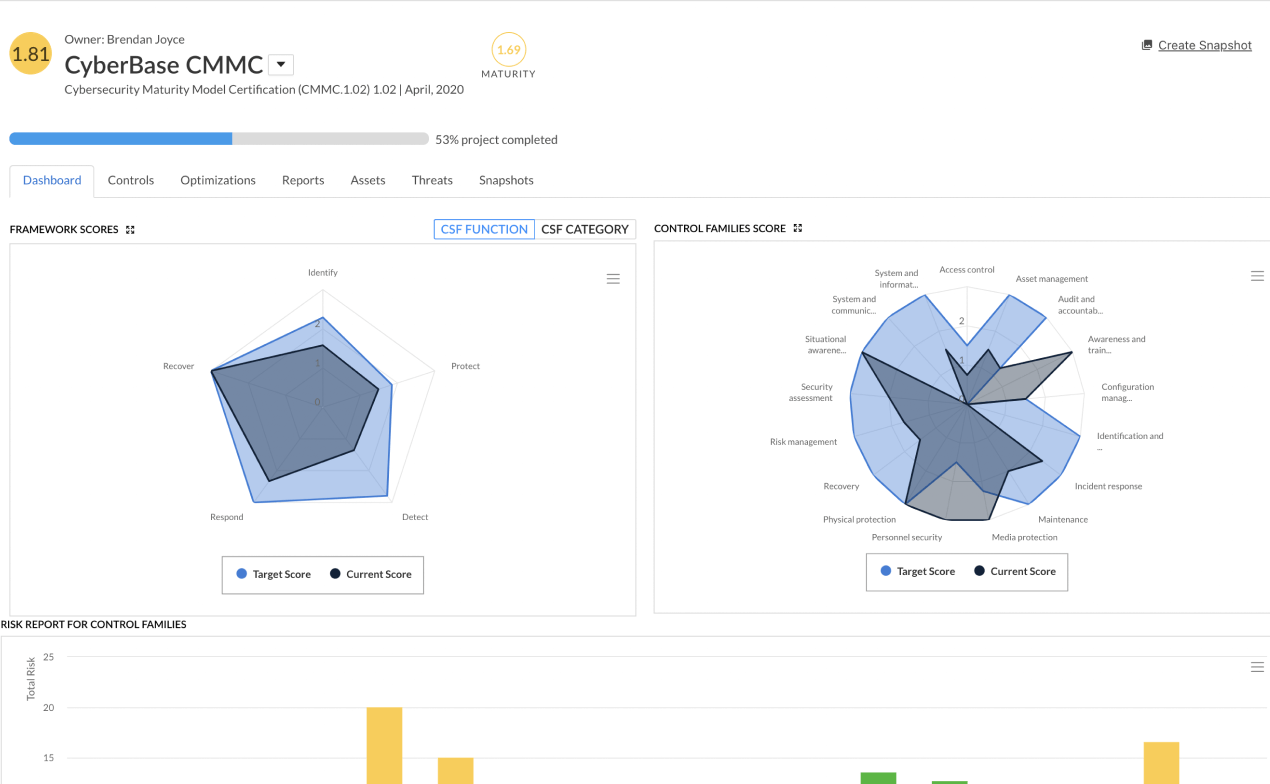
Task: Expand the Framework Scores chart fullscreen icon
Action: coord(130,229)
